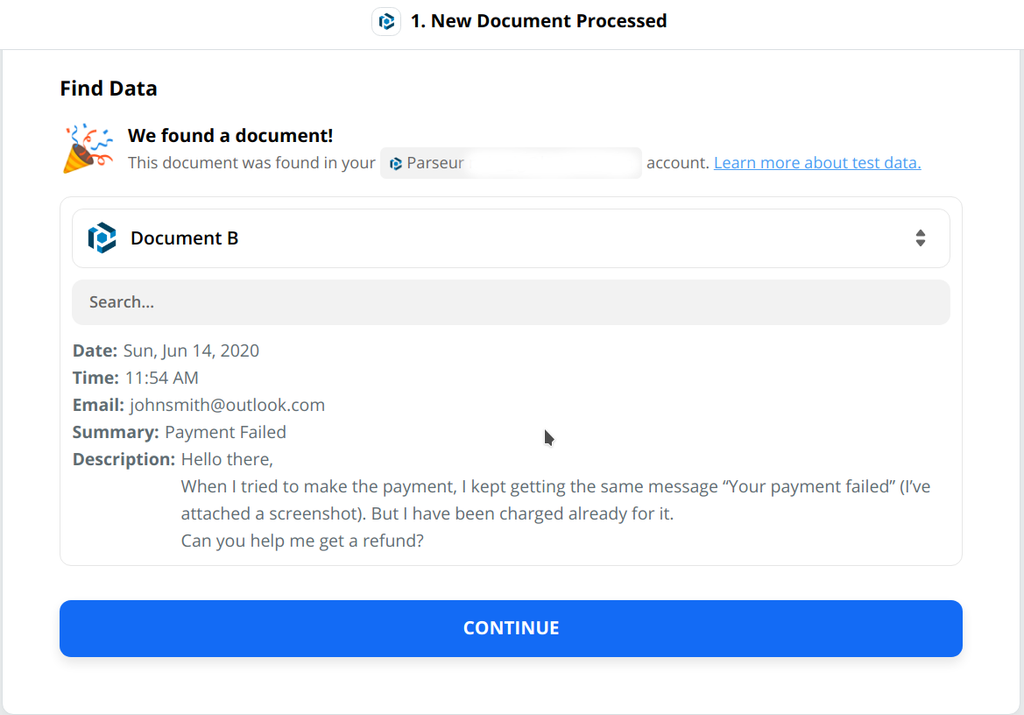Click the party popper celebration icon
Viewport: 1024px width, 715px height.
88,149
